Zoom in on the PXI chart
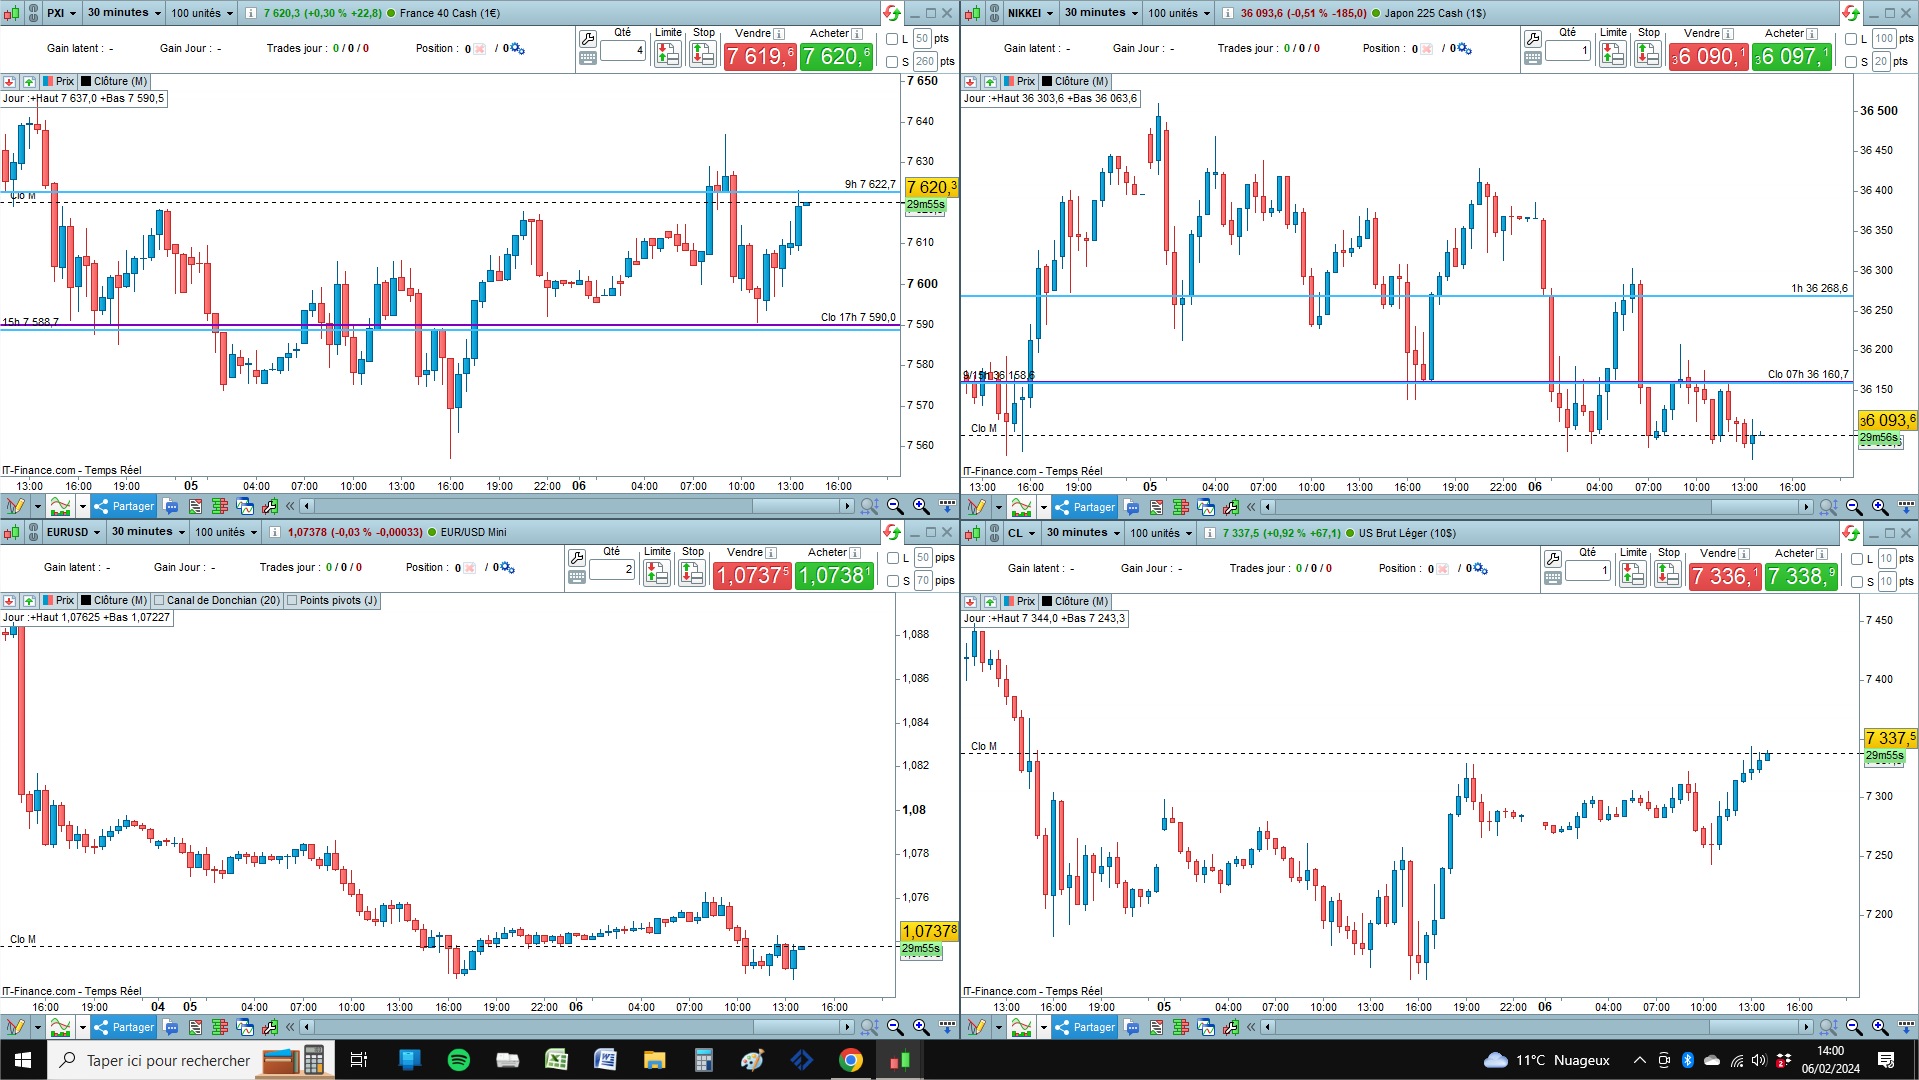 [x=921, y=506]
